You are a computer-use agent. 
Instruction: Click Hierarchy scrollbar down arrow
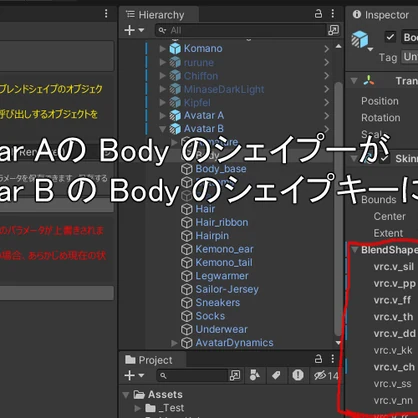tap(338, 343)
